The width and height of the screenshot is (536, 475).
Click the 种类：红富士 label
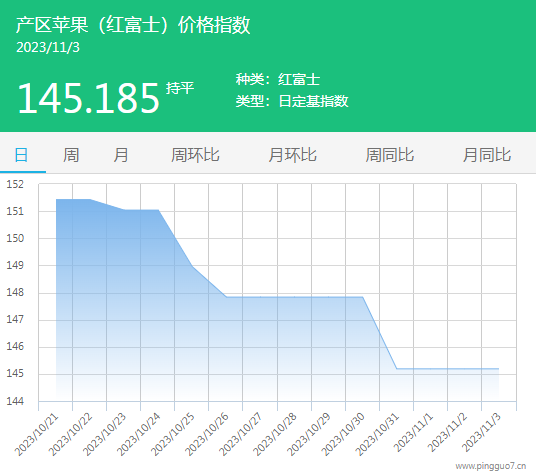pyautogui.click(x=278, y=80)
